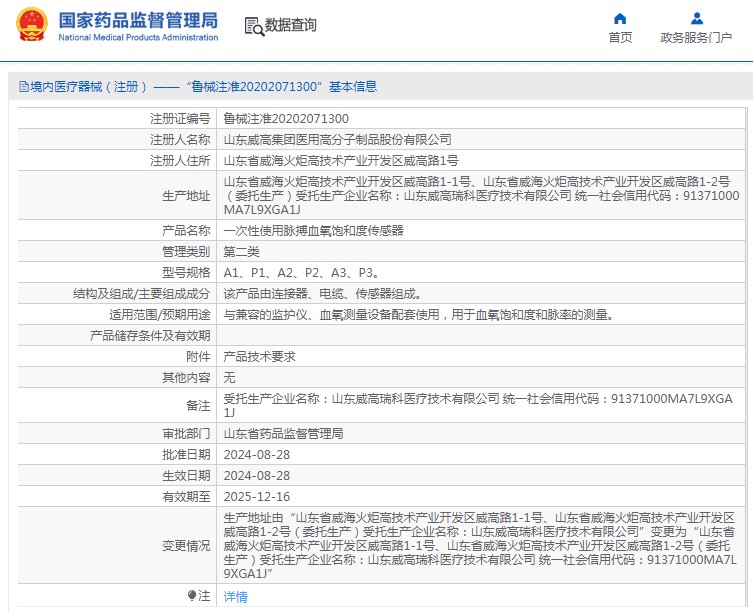Click the 产品名称 row label

pos(186,231)
